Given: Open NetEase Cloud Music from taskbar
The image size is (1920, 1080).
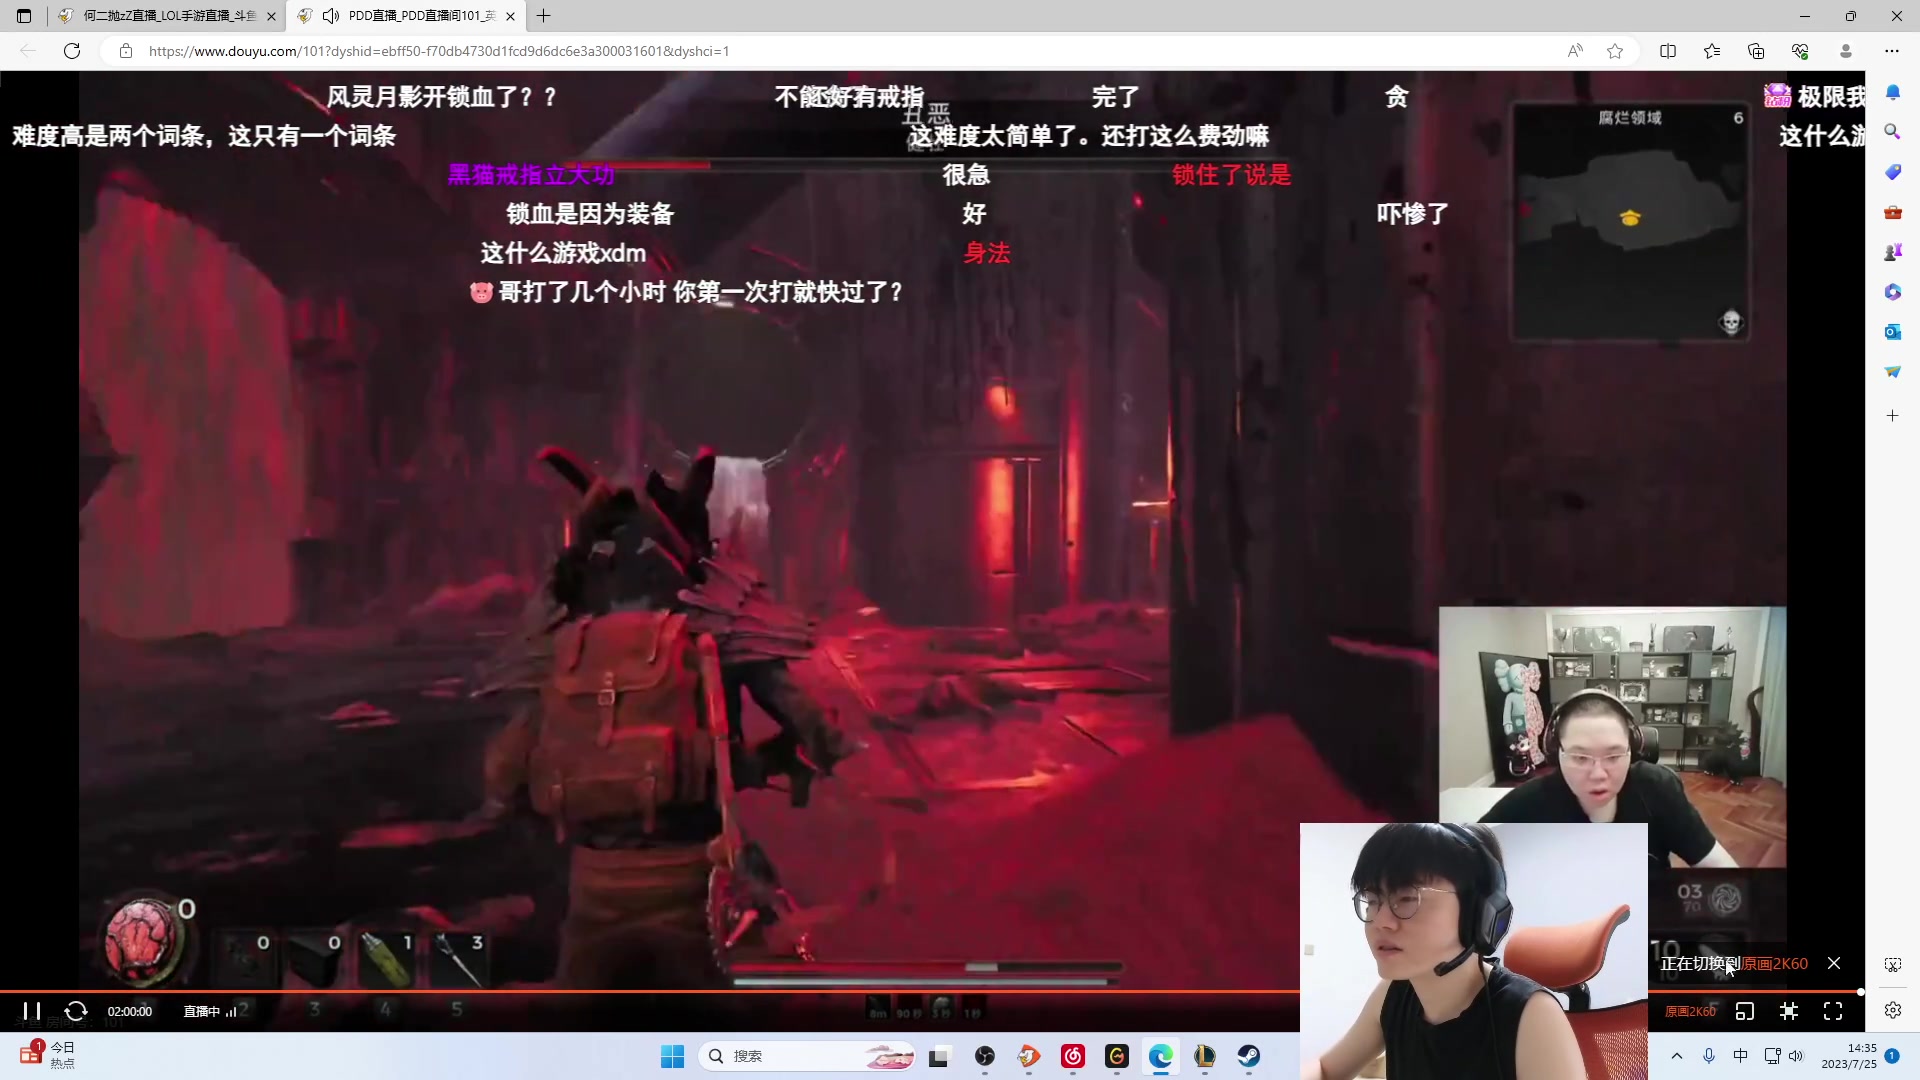Looking at the screenshot, I should point(1073,1056).
